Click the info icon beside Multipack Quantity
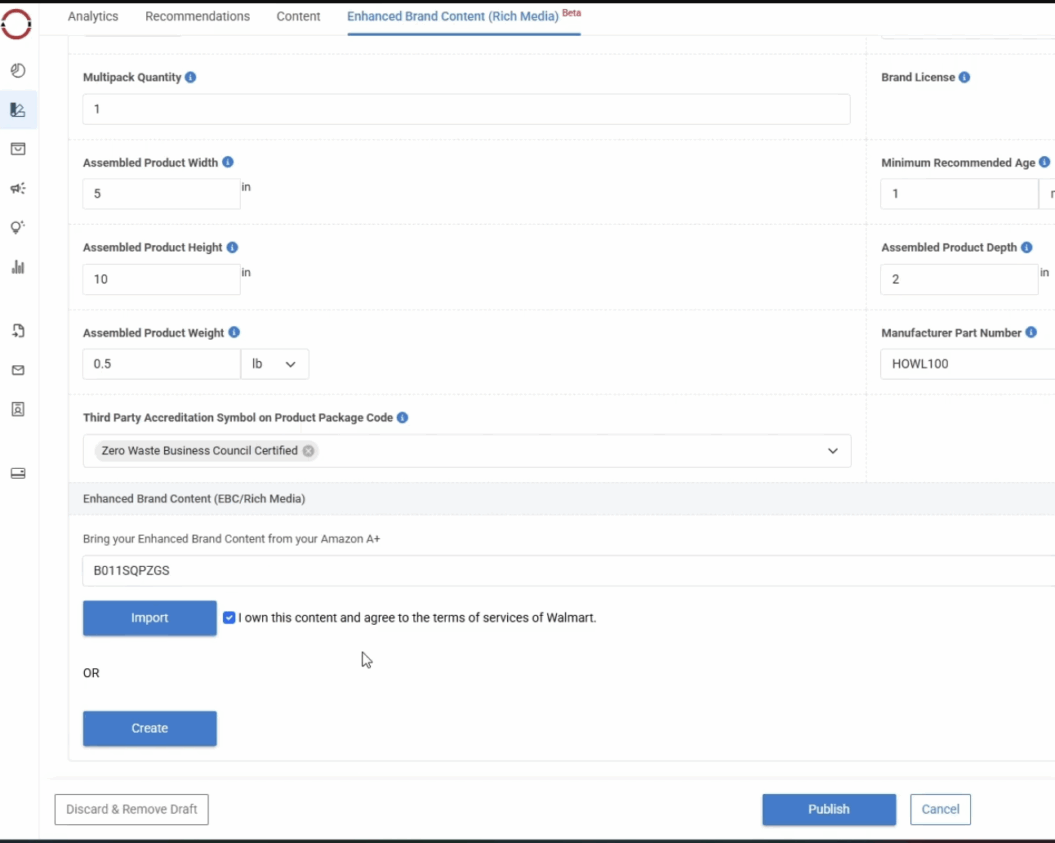The width and height of the screenshot is (1055, 843). click(x=192, y=77)
